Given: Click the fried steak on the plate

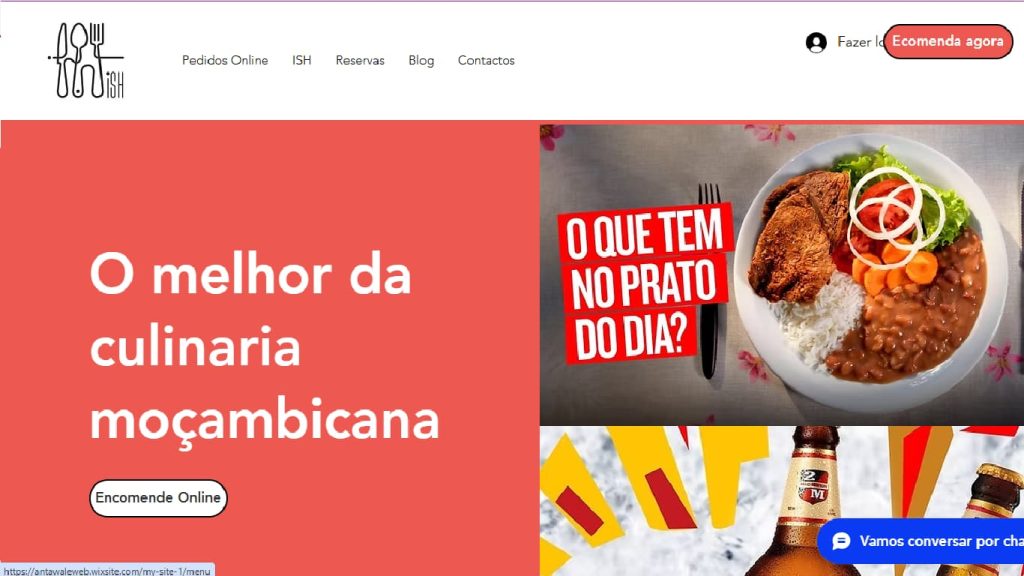Looking at the screenshot, I should coord(799,234).
